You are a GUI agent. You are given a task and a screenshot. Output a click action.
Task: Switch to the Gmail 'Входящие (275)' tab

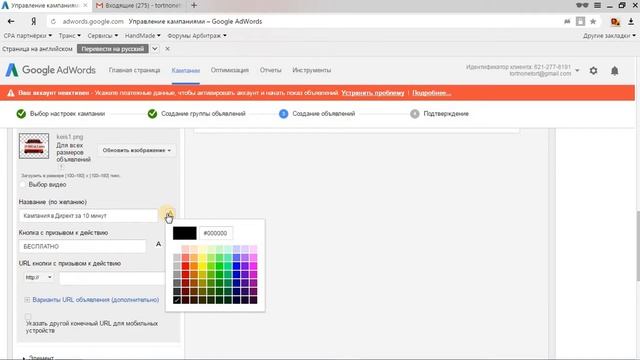139,5
